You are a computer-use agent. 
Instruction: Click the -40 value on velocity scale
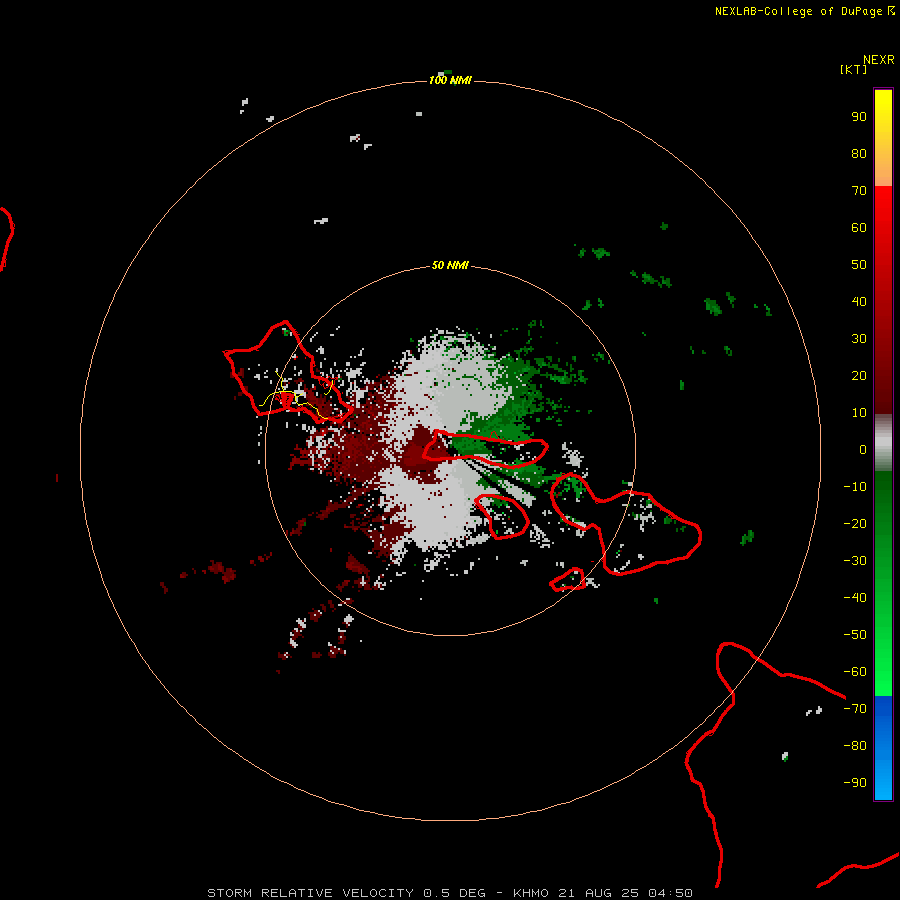click(855, 598)
